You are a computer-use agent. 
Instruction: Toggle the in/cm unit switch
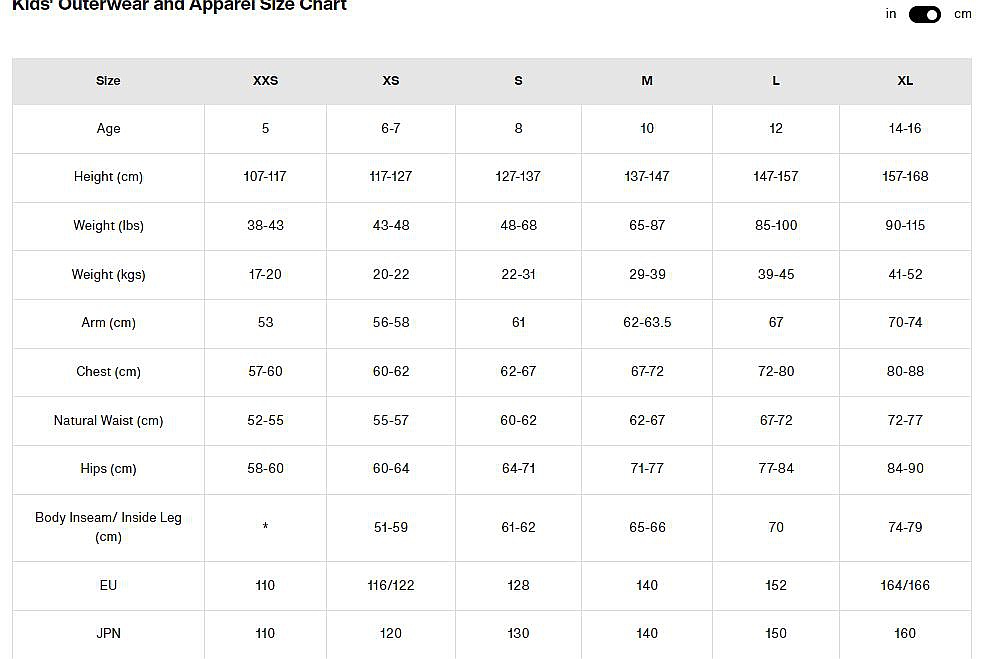pos(924,14)
